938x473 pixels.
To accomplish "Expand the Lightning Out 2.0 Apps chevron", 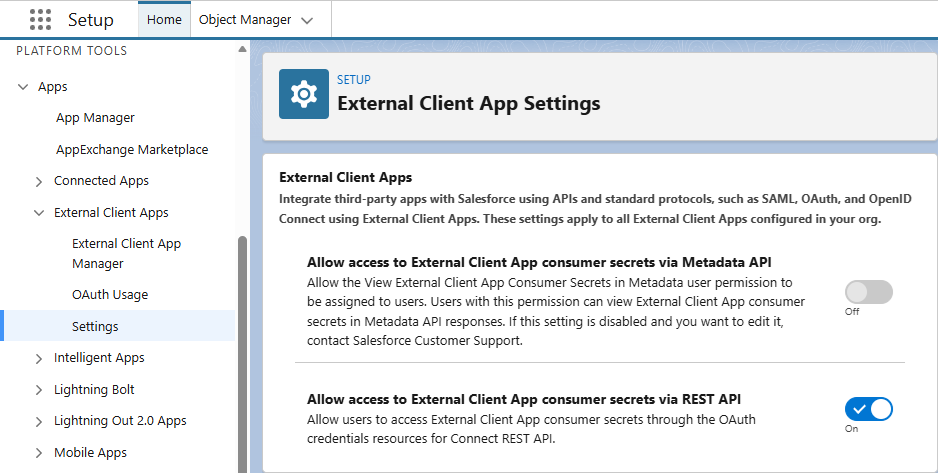I will click(x=39, y=422).
